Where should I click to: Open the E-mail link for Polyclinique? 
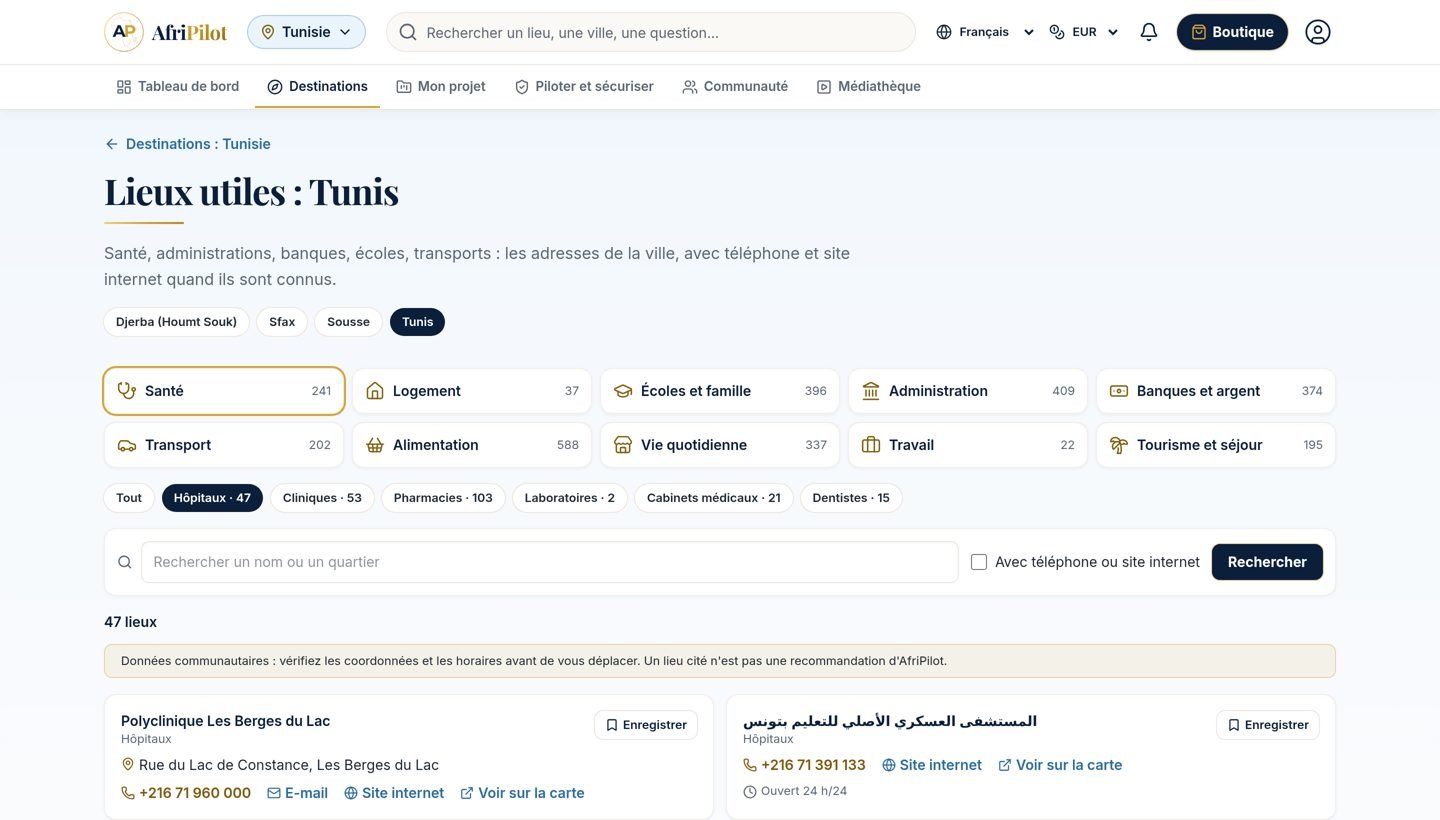[297, 793]
